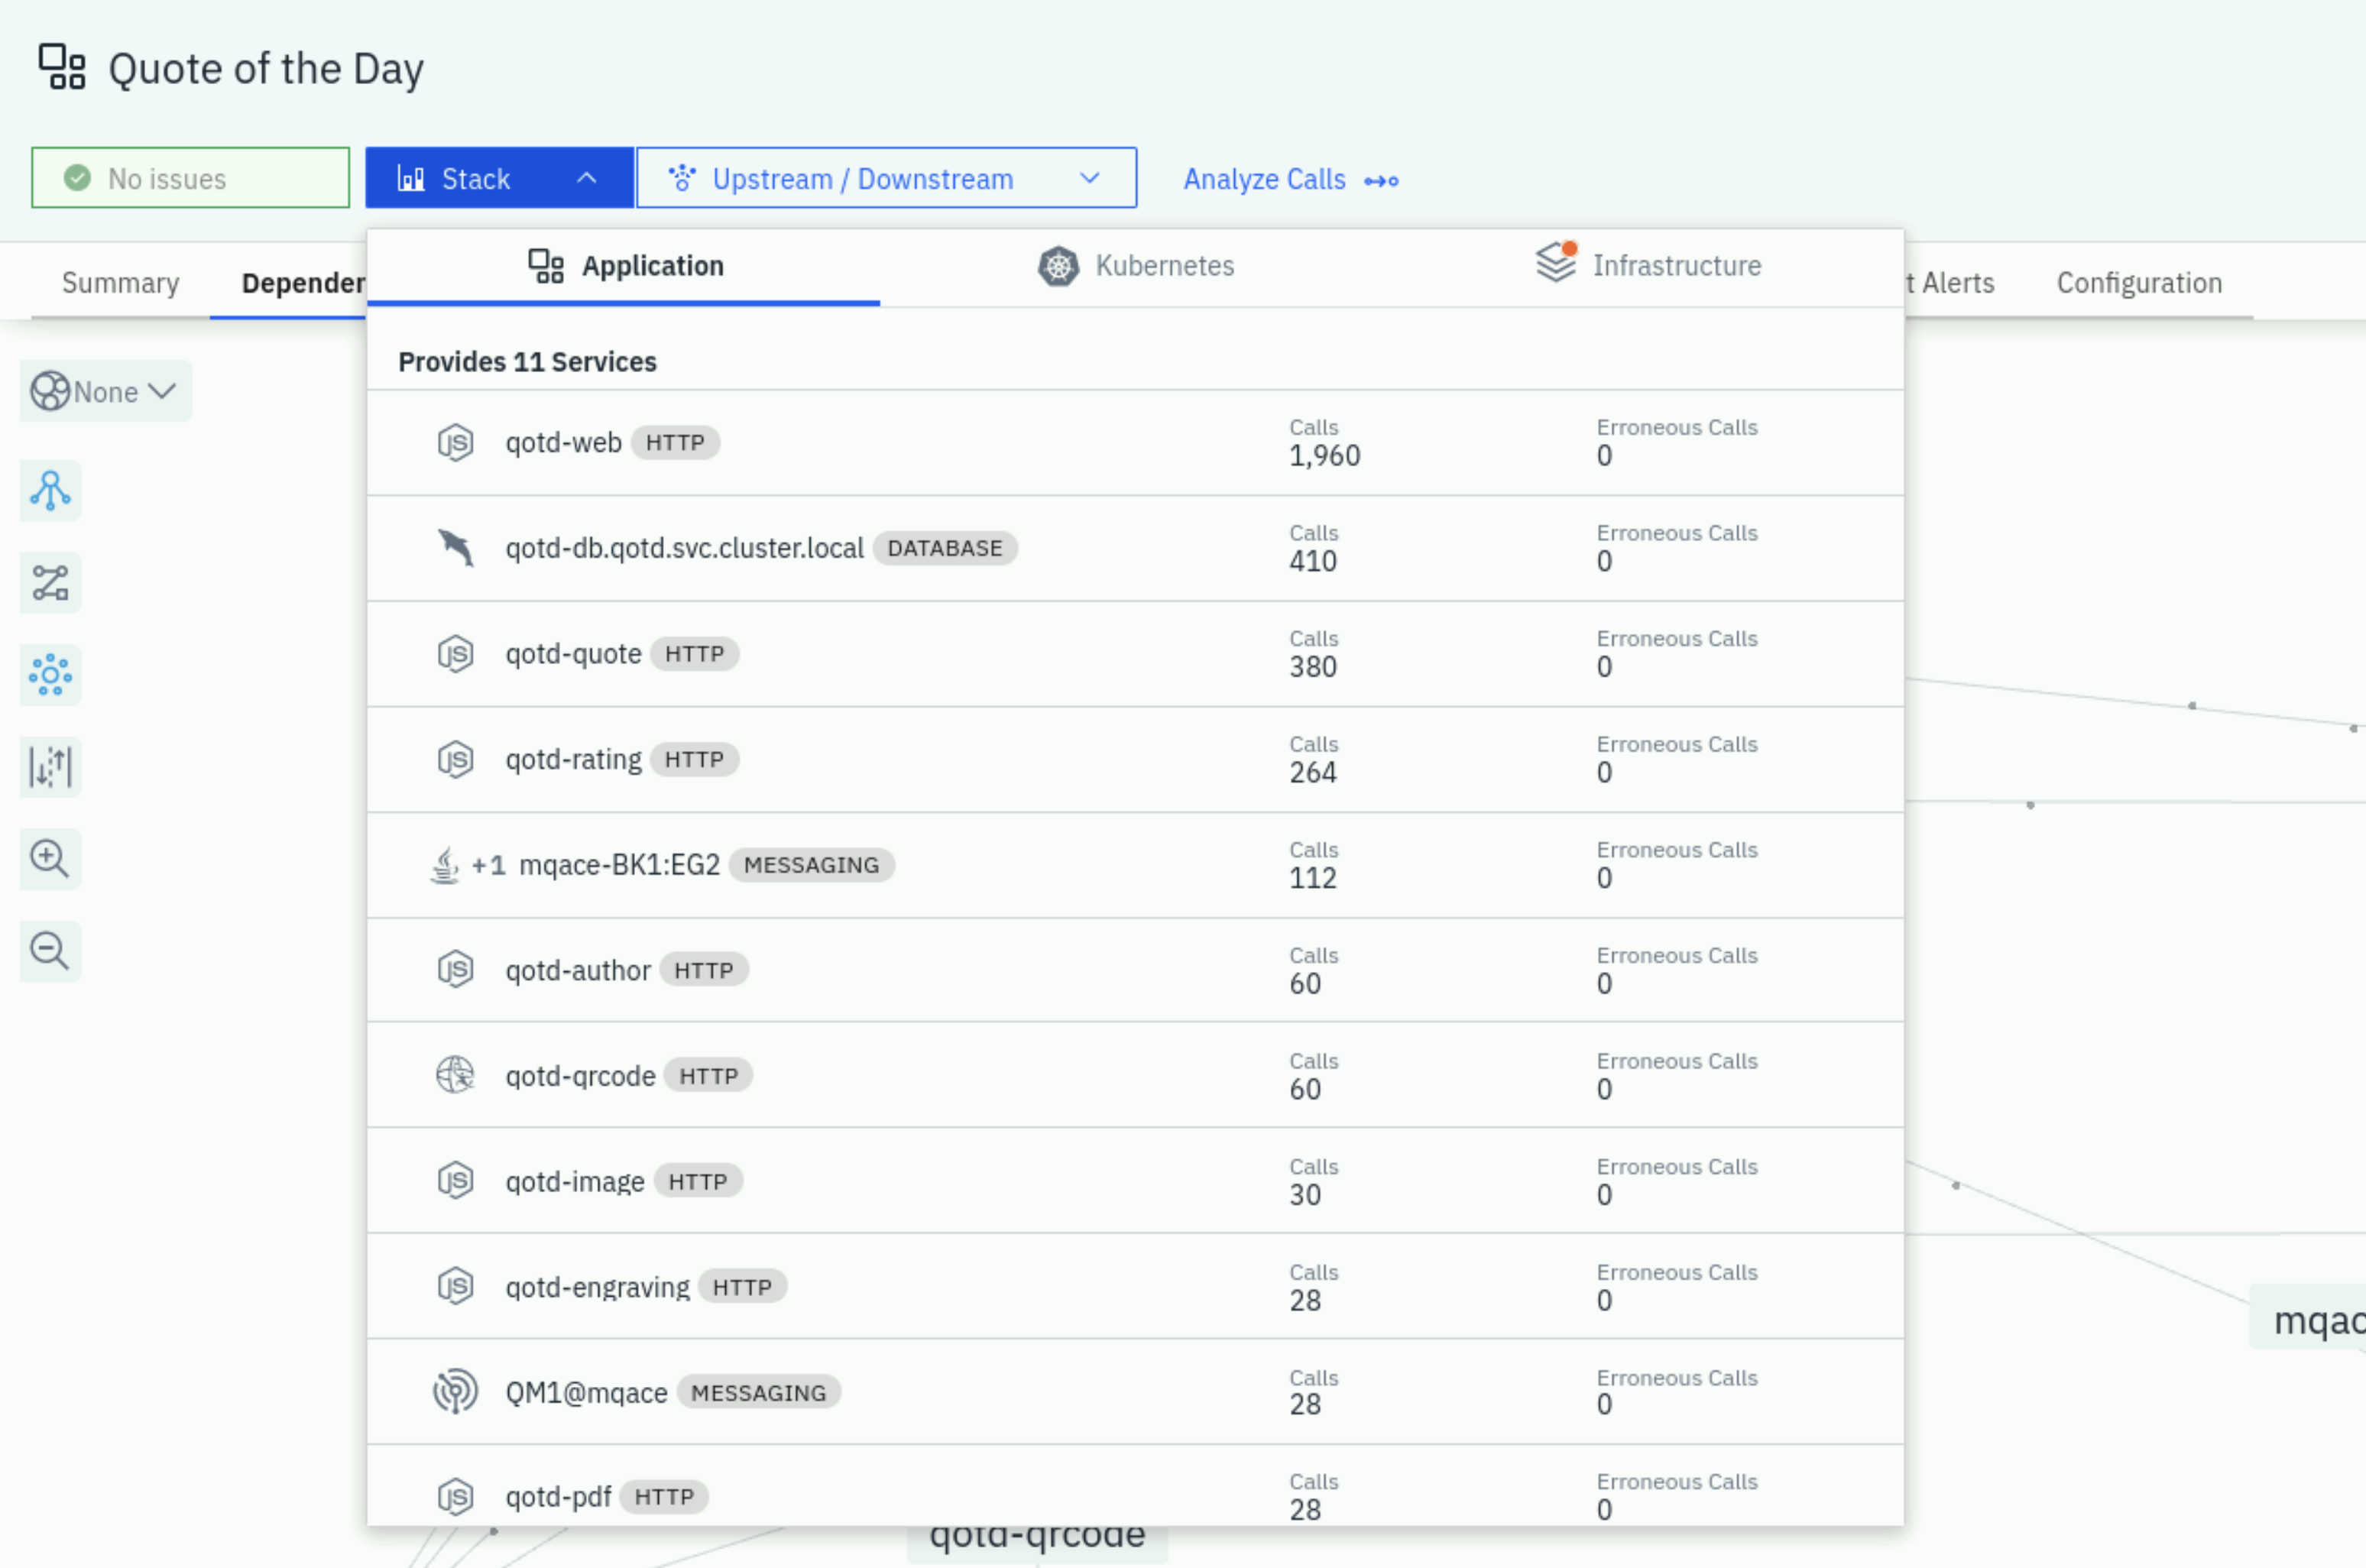Click the Stack button label
Viewport: 2366px width, 1568px height.
(x=476, y=179)
